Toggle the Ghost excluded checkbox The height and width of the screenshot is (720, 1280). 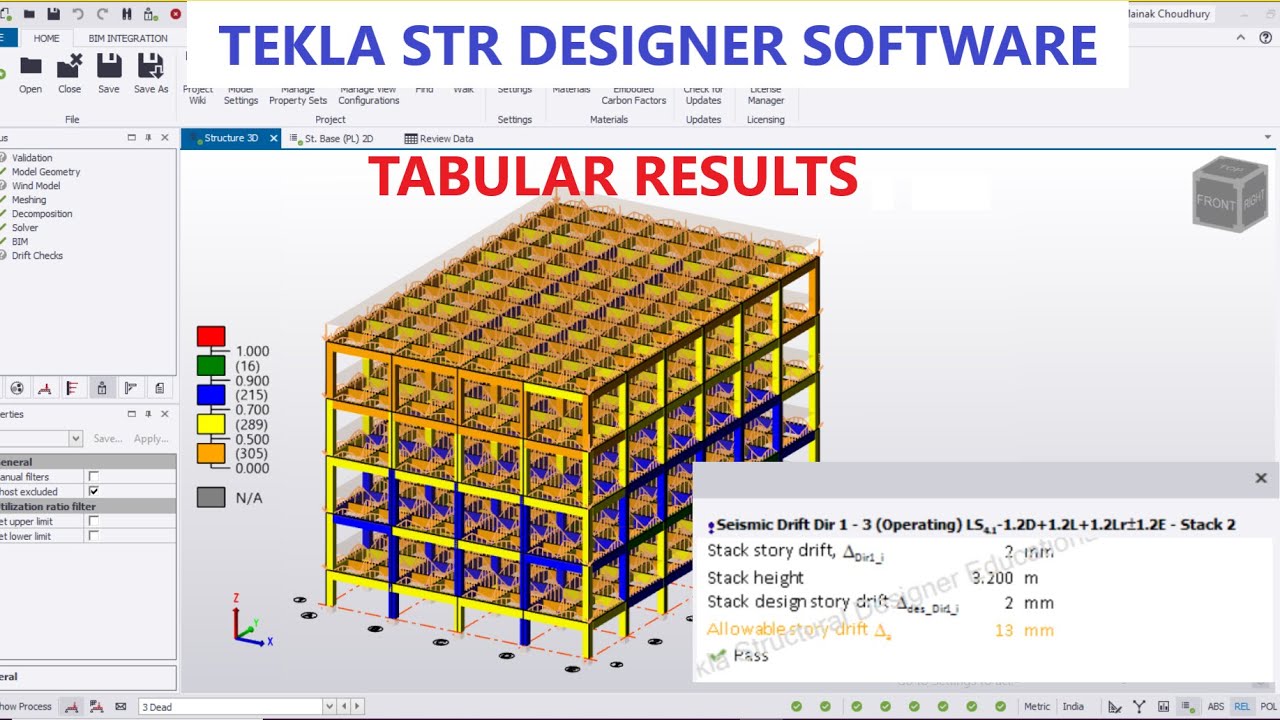click(93, 492)
